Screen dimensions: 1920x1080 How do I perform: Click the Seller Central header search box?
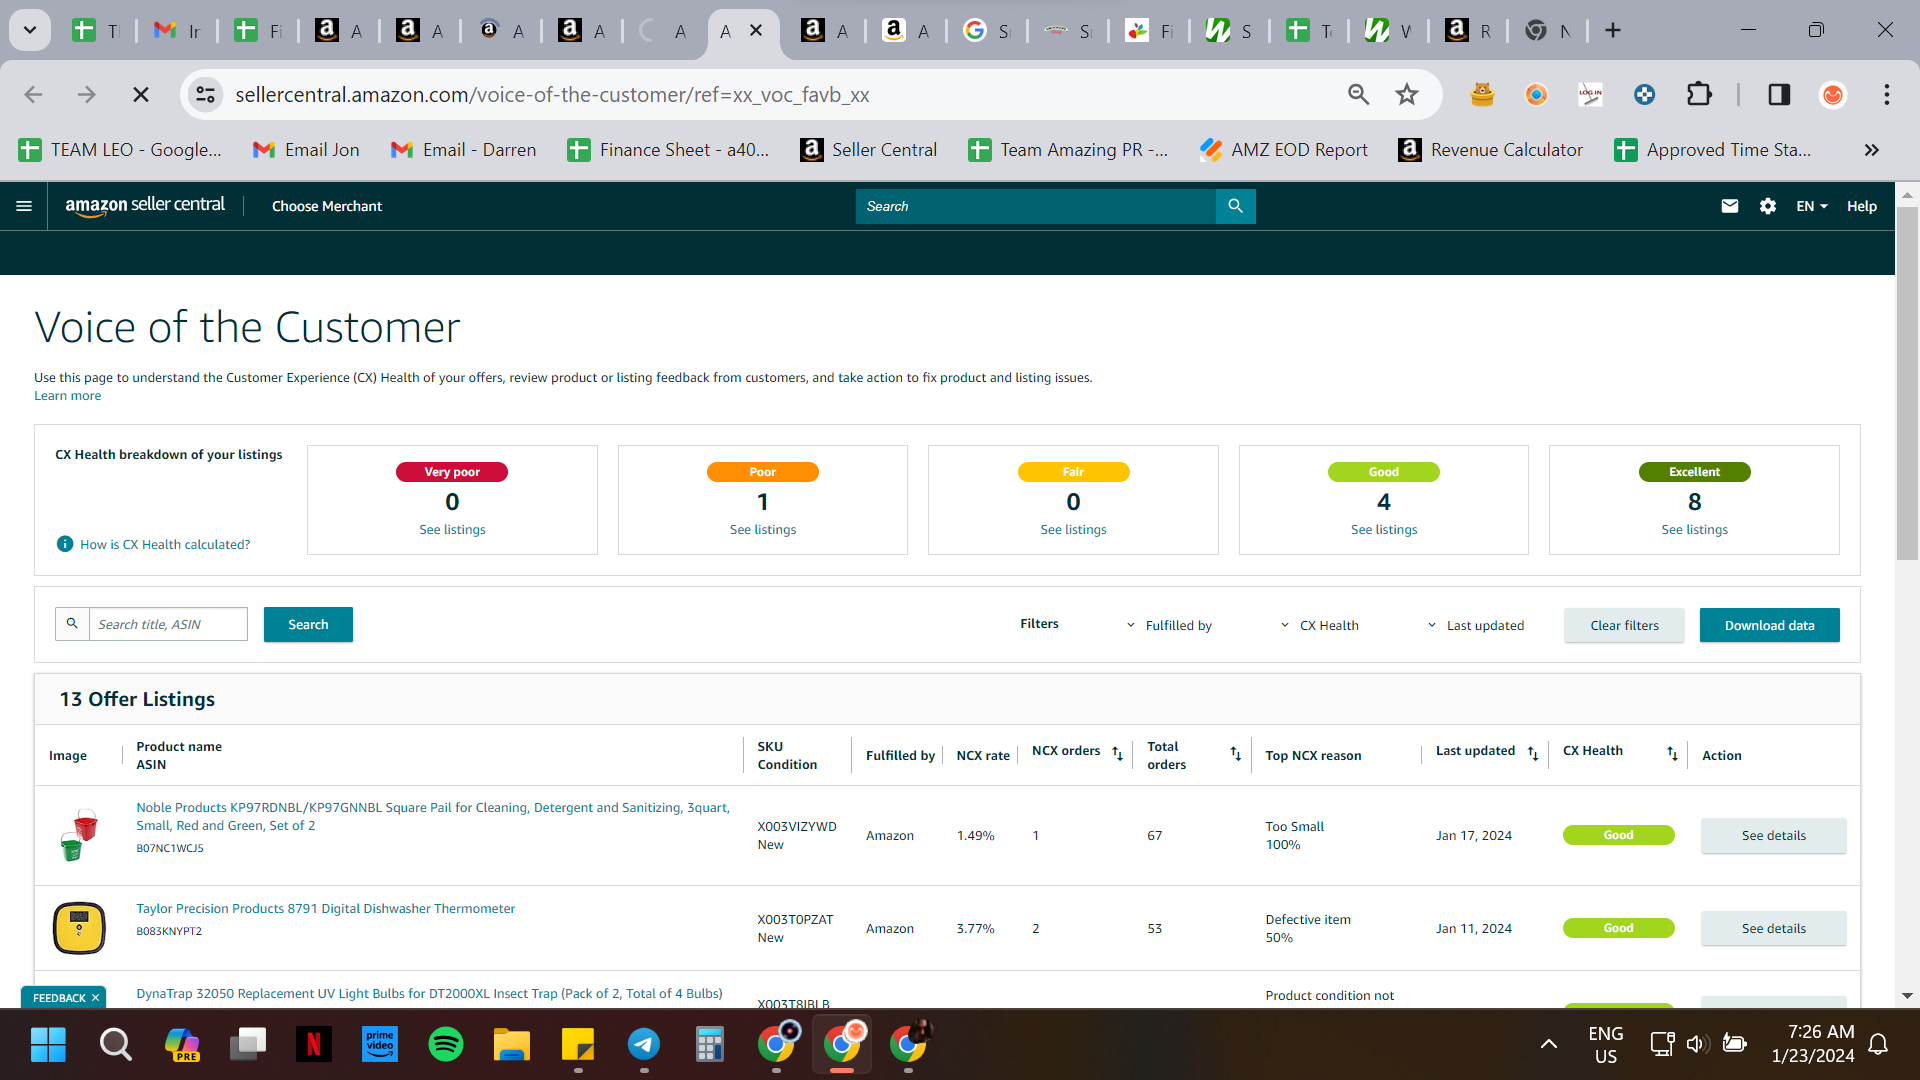coord(1036,206)
